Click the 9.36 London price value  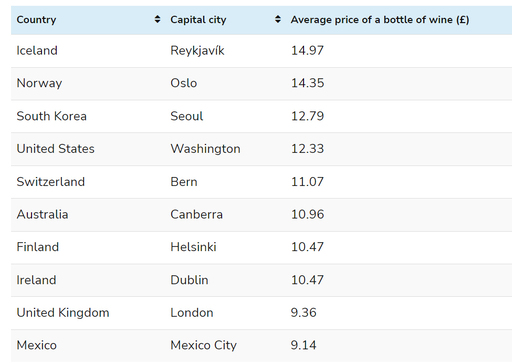[x=303, y=313]
